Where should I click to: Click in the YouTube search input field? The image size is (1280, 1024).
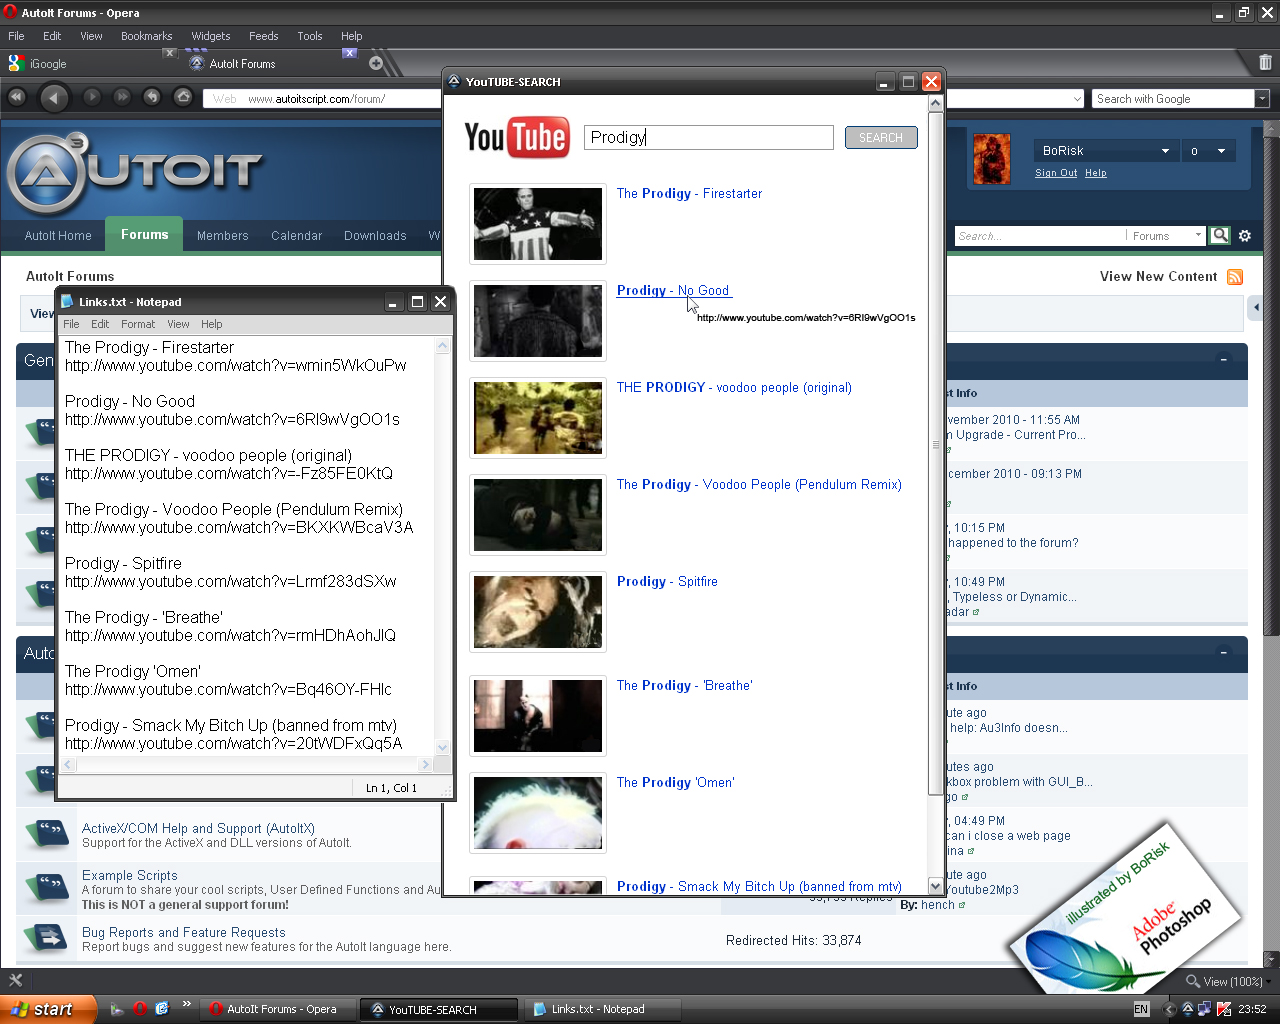point(708,137)
